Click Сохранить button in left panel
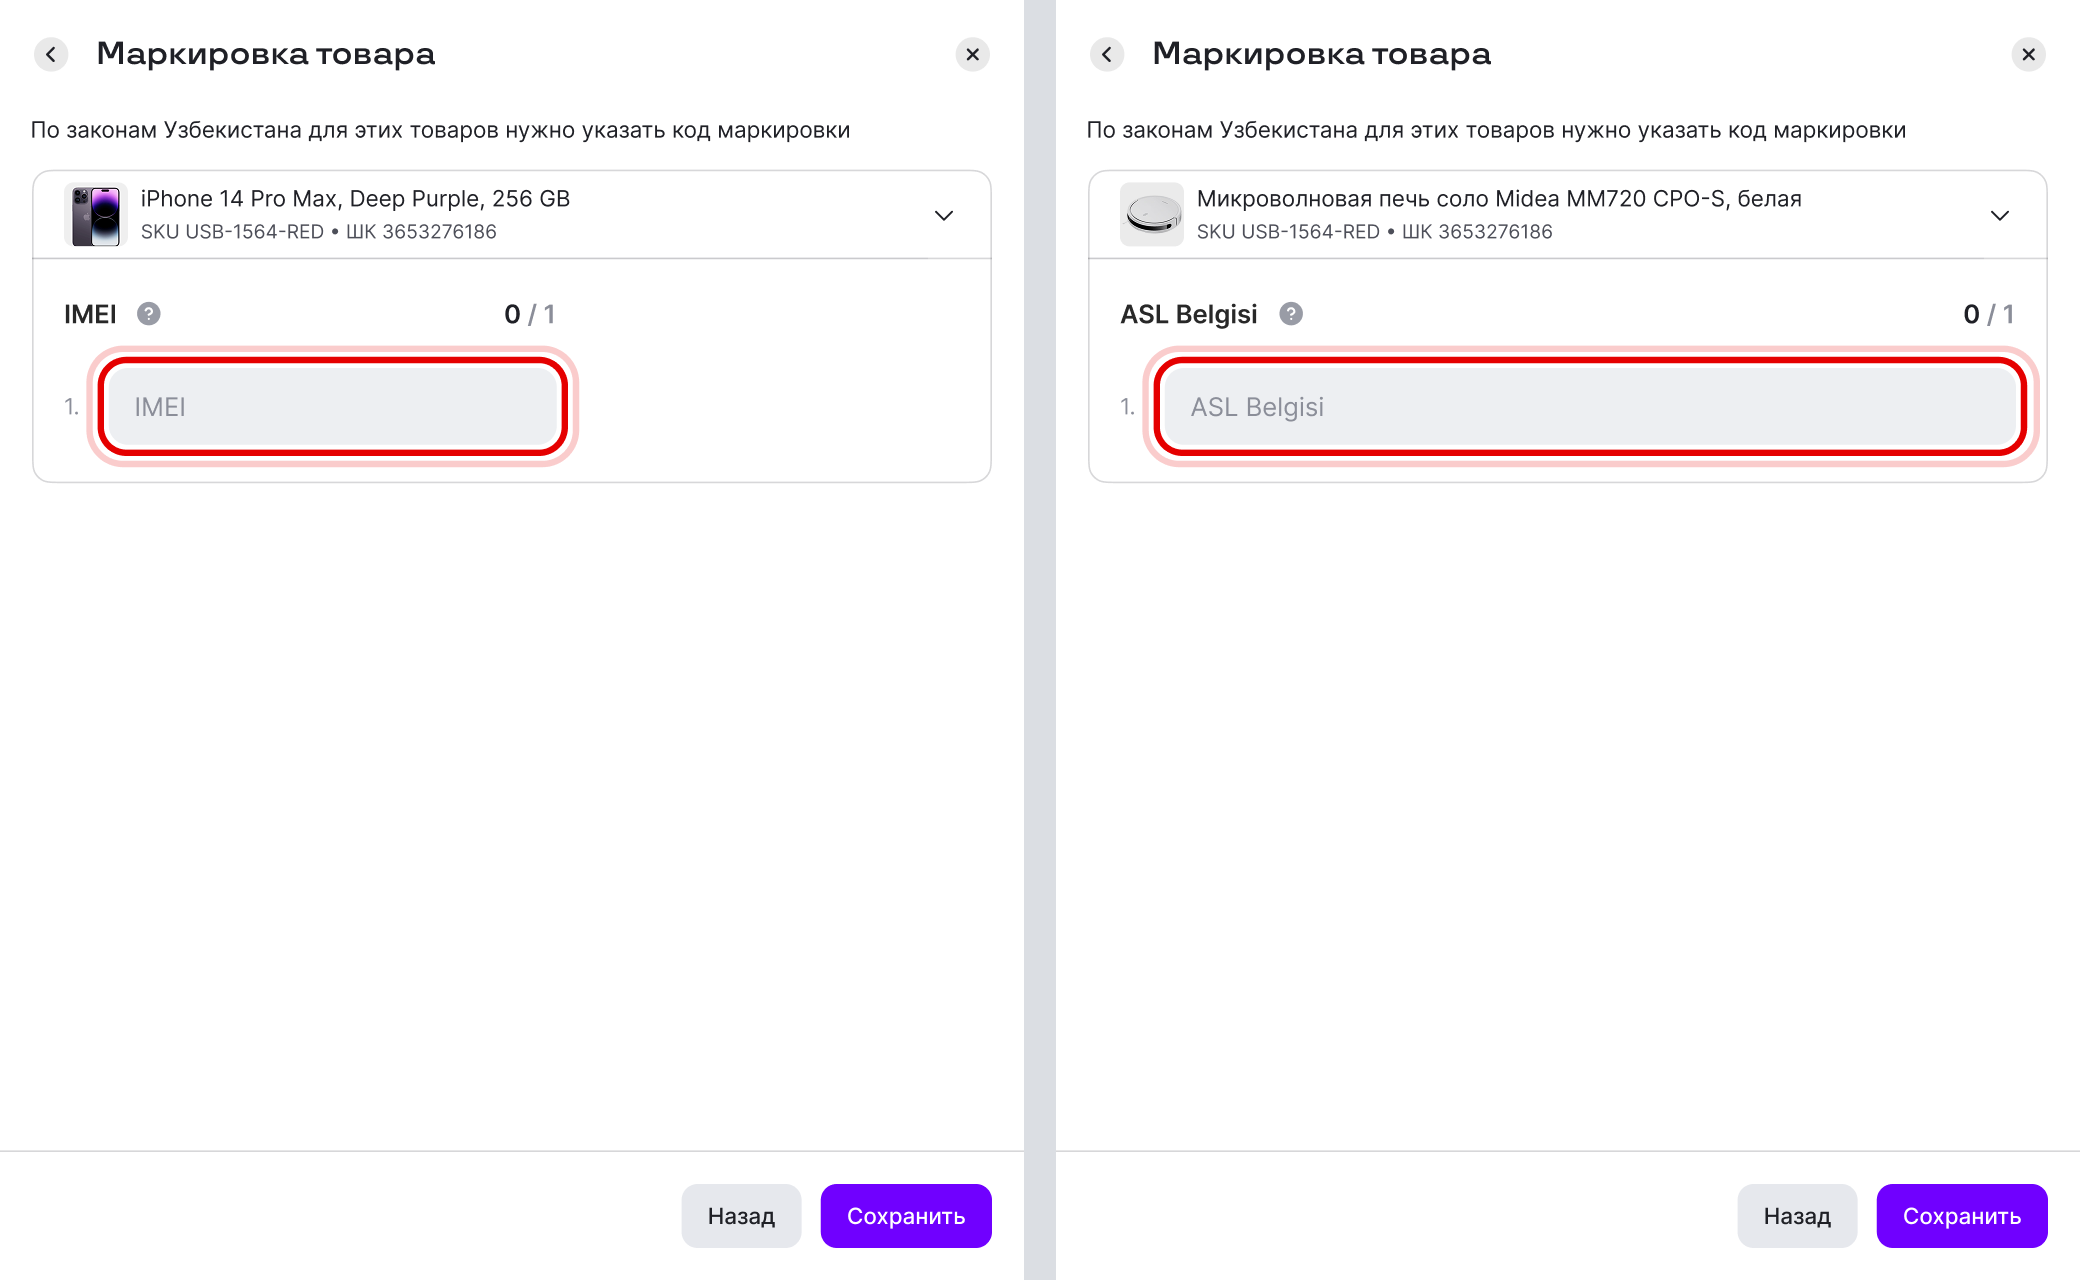This screenshot has height=1280, width=2080. coord(906,1216)
